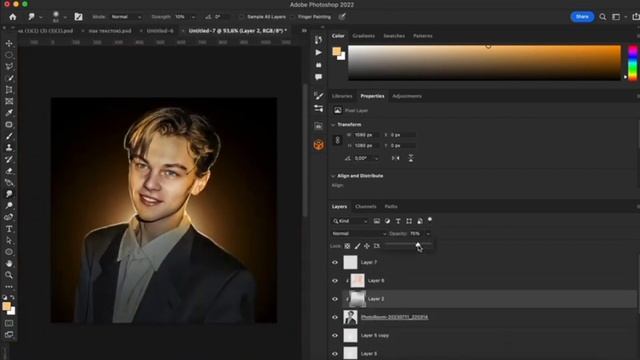This screenshot has height=360, width=640.
Task: Select the Polygonal Lasso tool
Action: 9,67
